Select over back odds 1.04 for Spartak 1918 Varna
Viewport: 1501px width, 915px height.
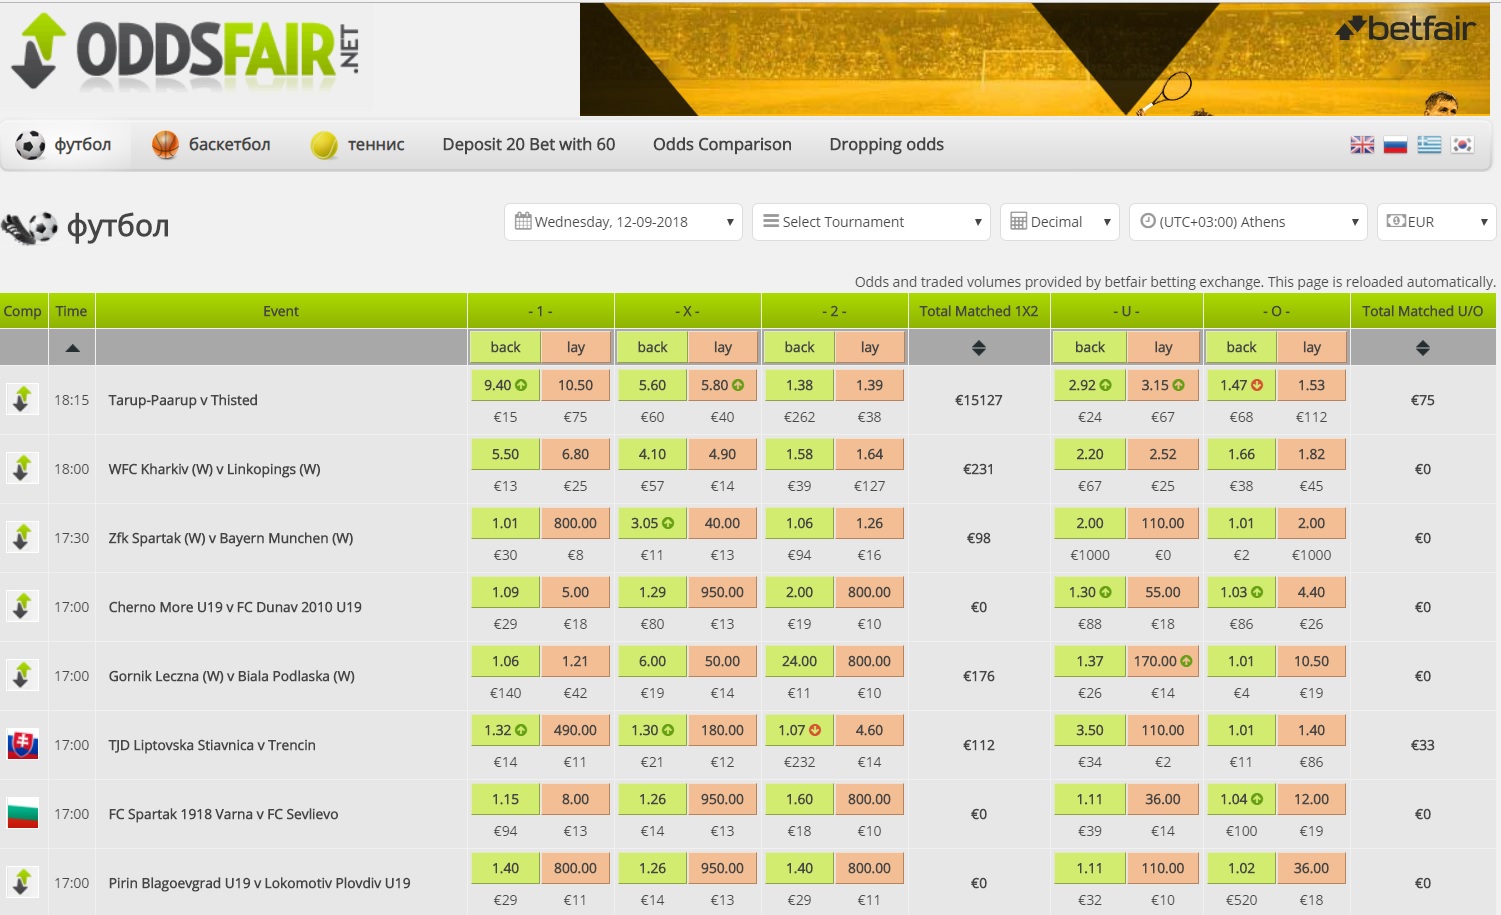pos(1241,799)
